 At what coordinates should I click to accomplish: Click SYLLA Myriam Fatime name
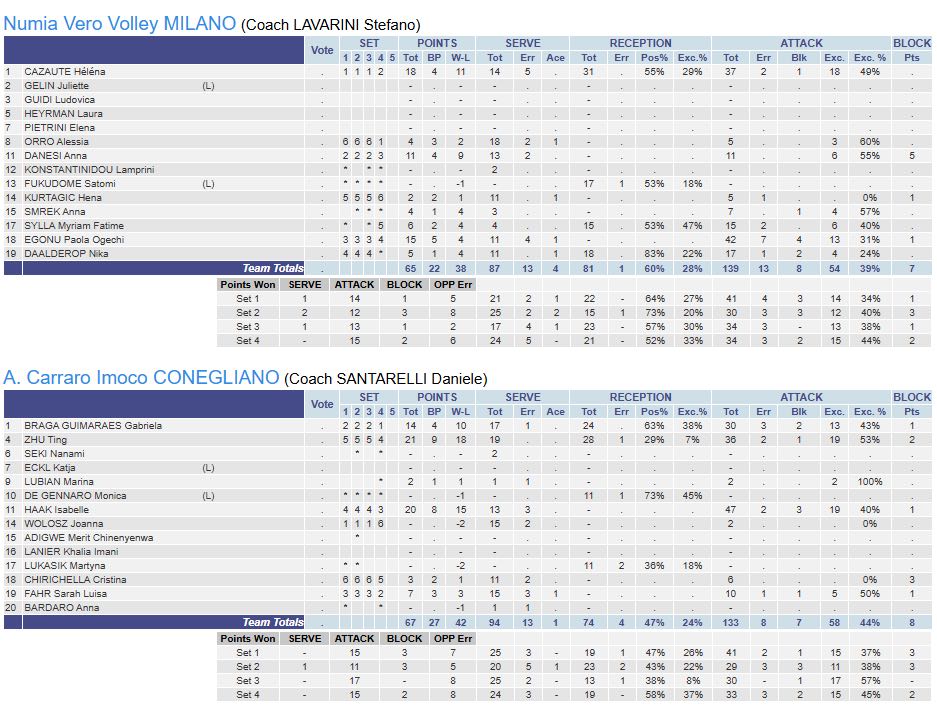pos(74,226)
